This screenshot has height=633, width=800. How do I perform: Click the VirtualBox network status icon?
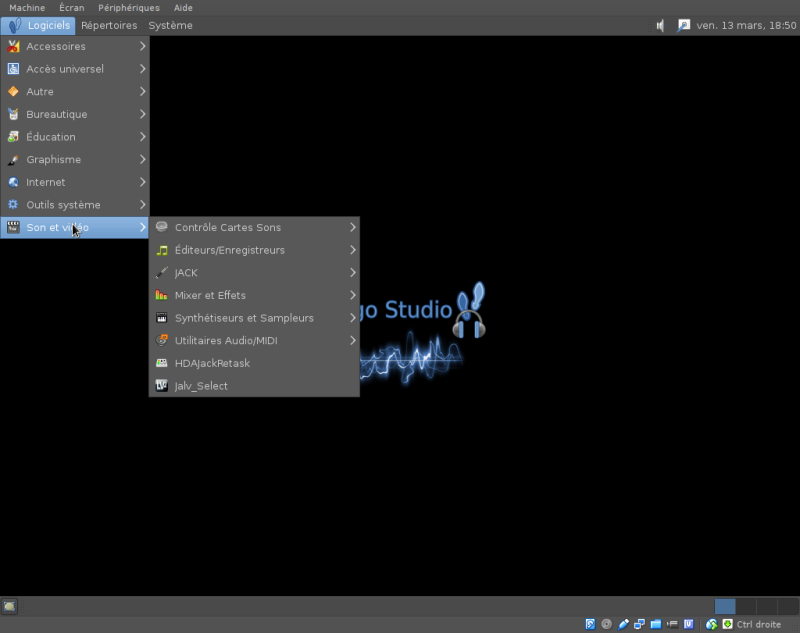click(x=639, y=624)
